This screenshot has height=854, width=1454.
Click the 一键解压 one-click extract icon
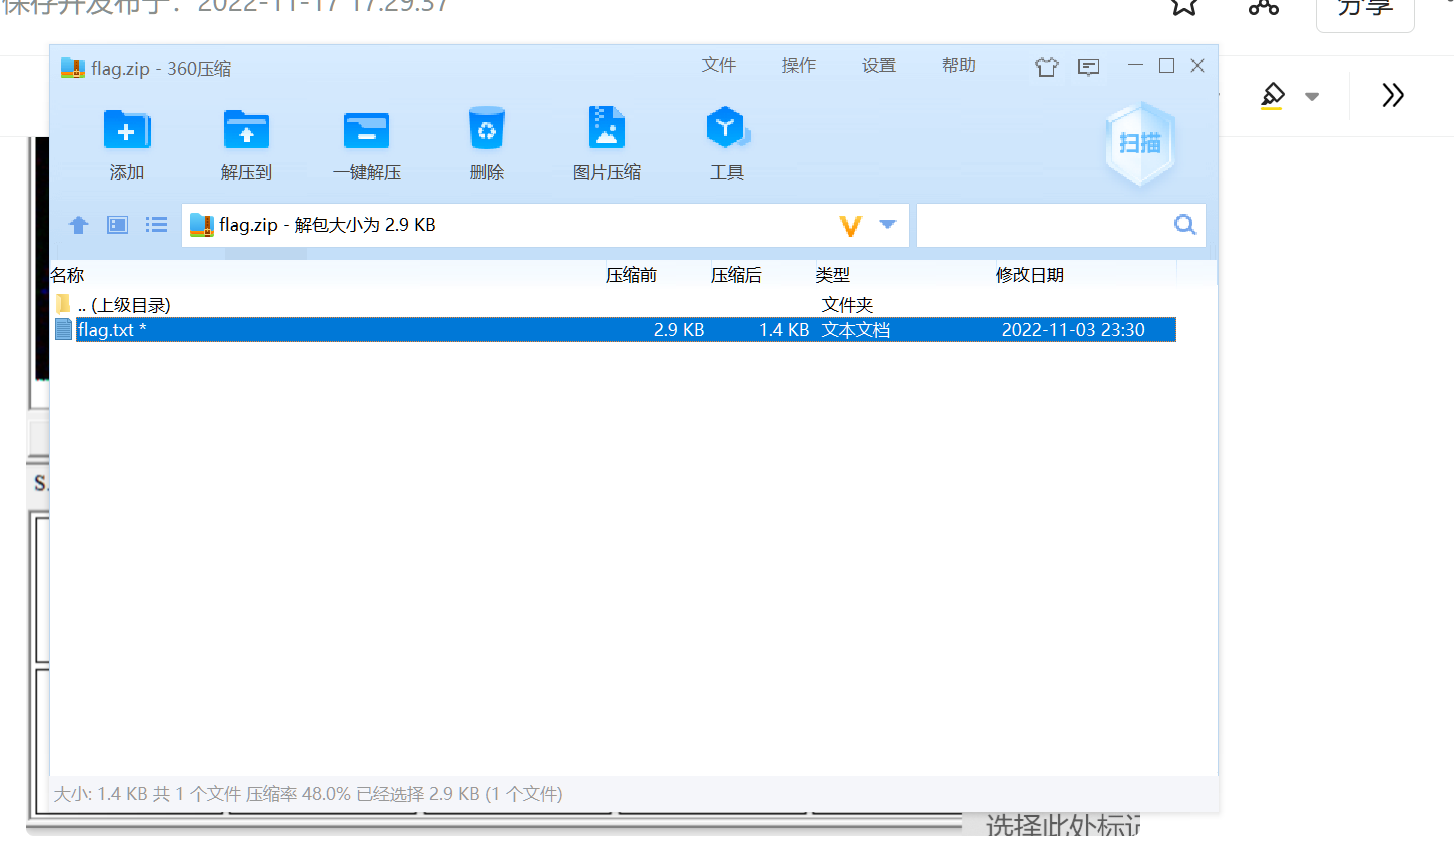(366, 131)
